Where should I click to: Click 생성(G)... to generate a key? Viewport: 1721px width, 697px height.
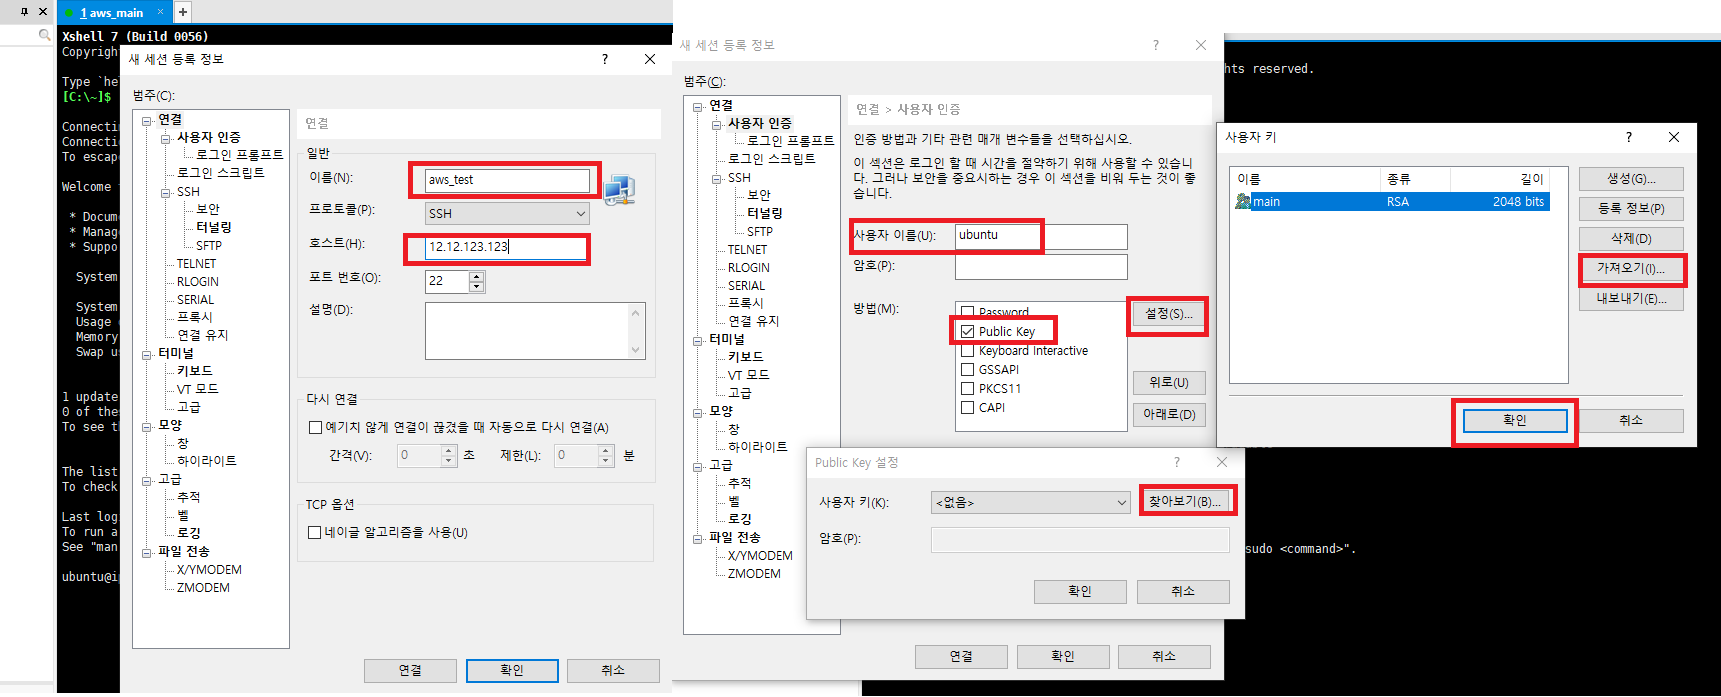[1631, 179]
